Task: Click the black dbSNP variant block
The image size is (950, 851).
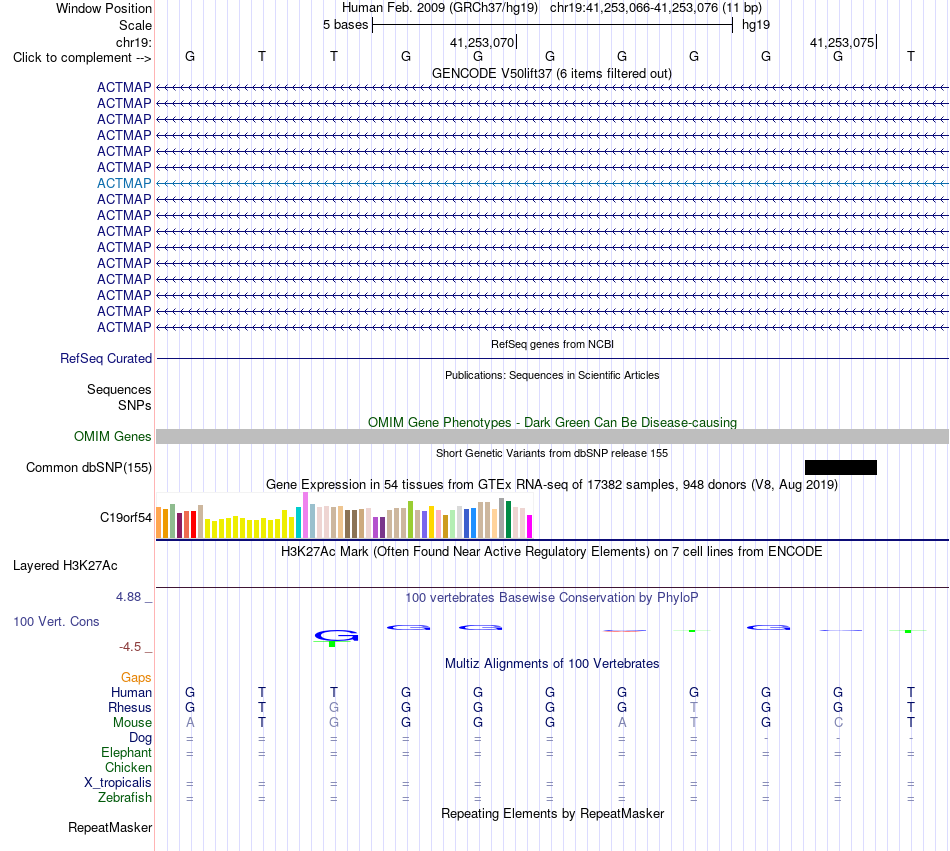Action: click(x=841, y=467)
